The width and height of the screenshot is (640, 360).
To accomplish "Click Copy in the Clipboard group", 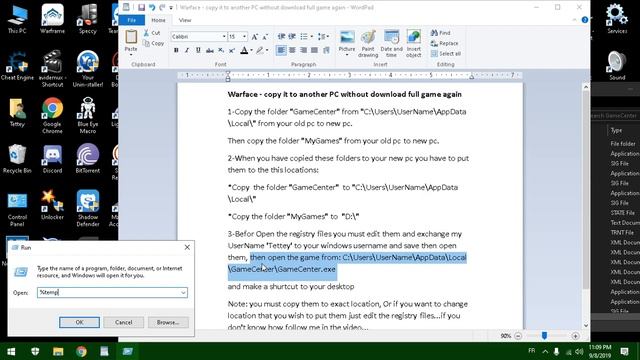I will point(153,43).
